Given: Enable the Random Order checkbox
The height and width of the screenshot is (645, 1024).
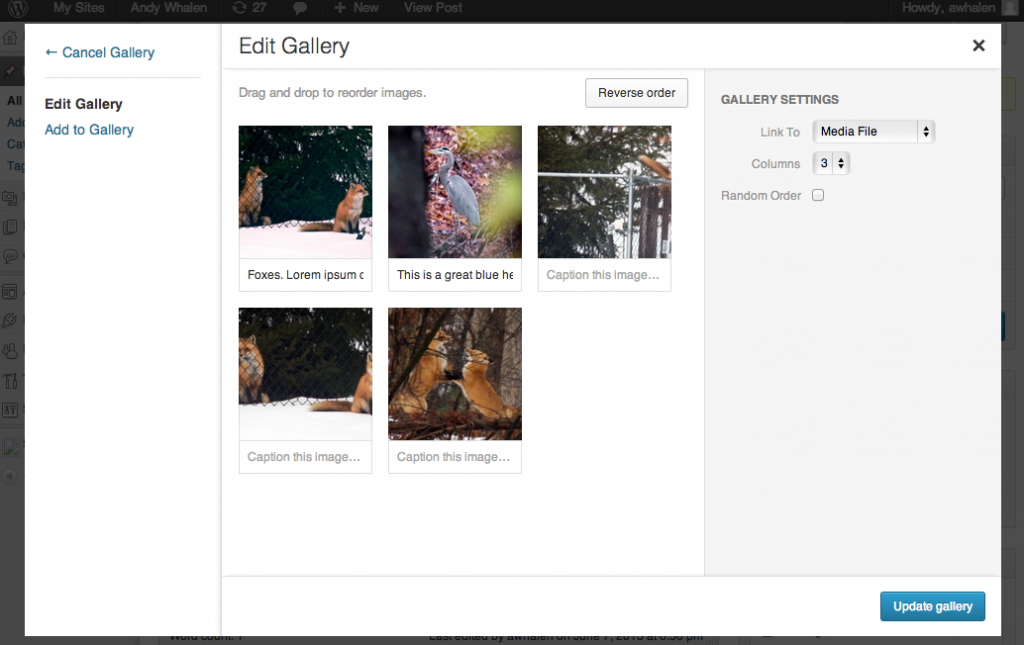Looking at the screenshot, I should coord(818,195).
